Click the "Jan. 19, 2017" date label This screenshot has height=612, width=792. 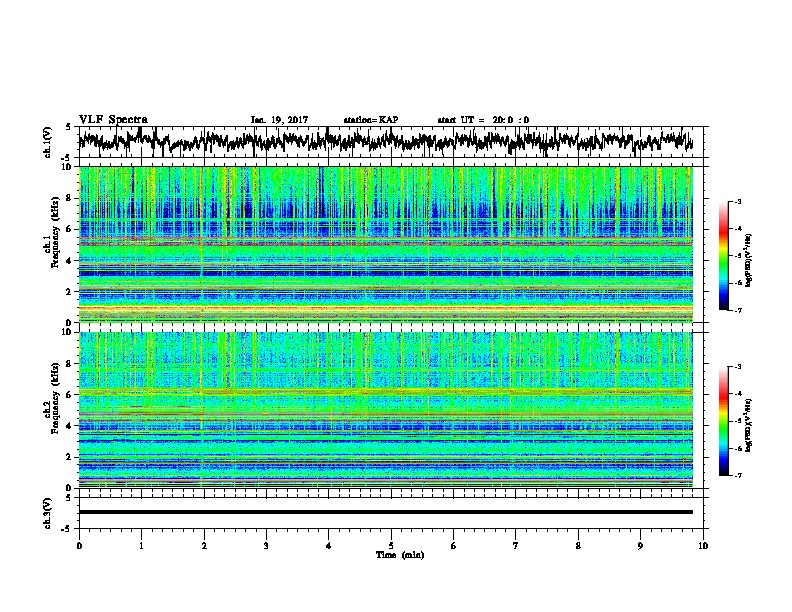pyautogui.click(x=279, y=120)
